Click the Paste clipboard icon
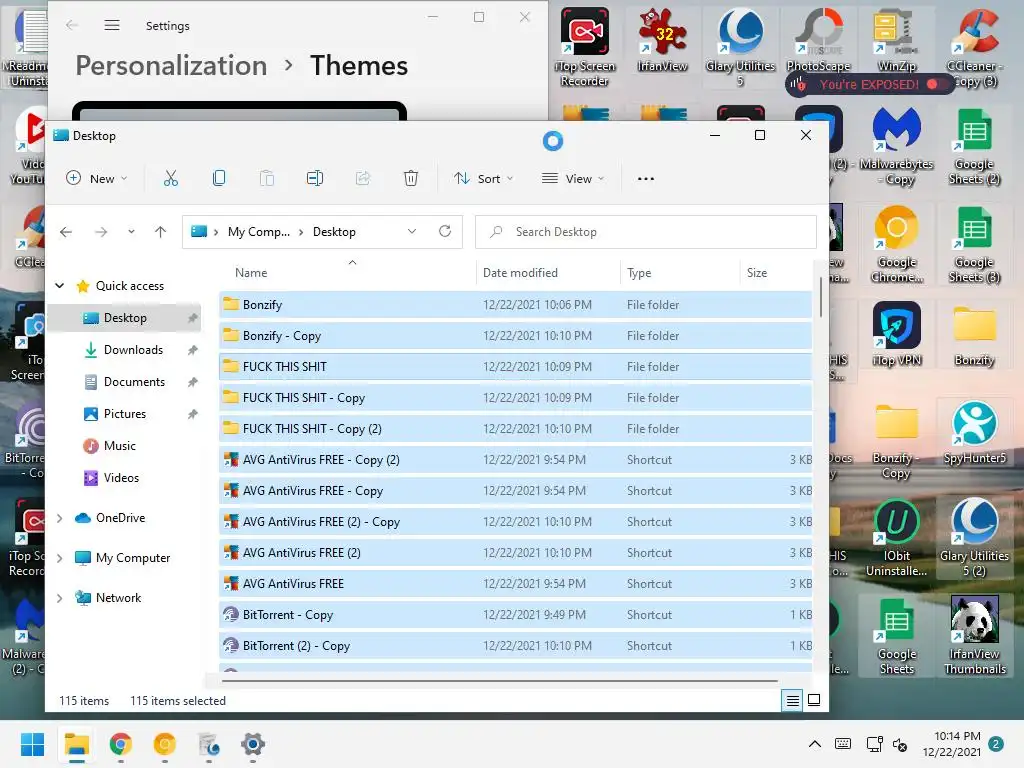The height and width of the screenshot is (768, 1024). click(266, 178)
